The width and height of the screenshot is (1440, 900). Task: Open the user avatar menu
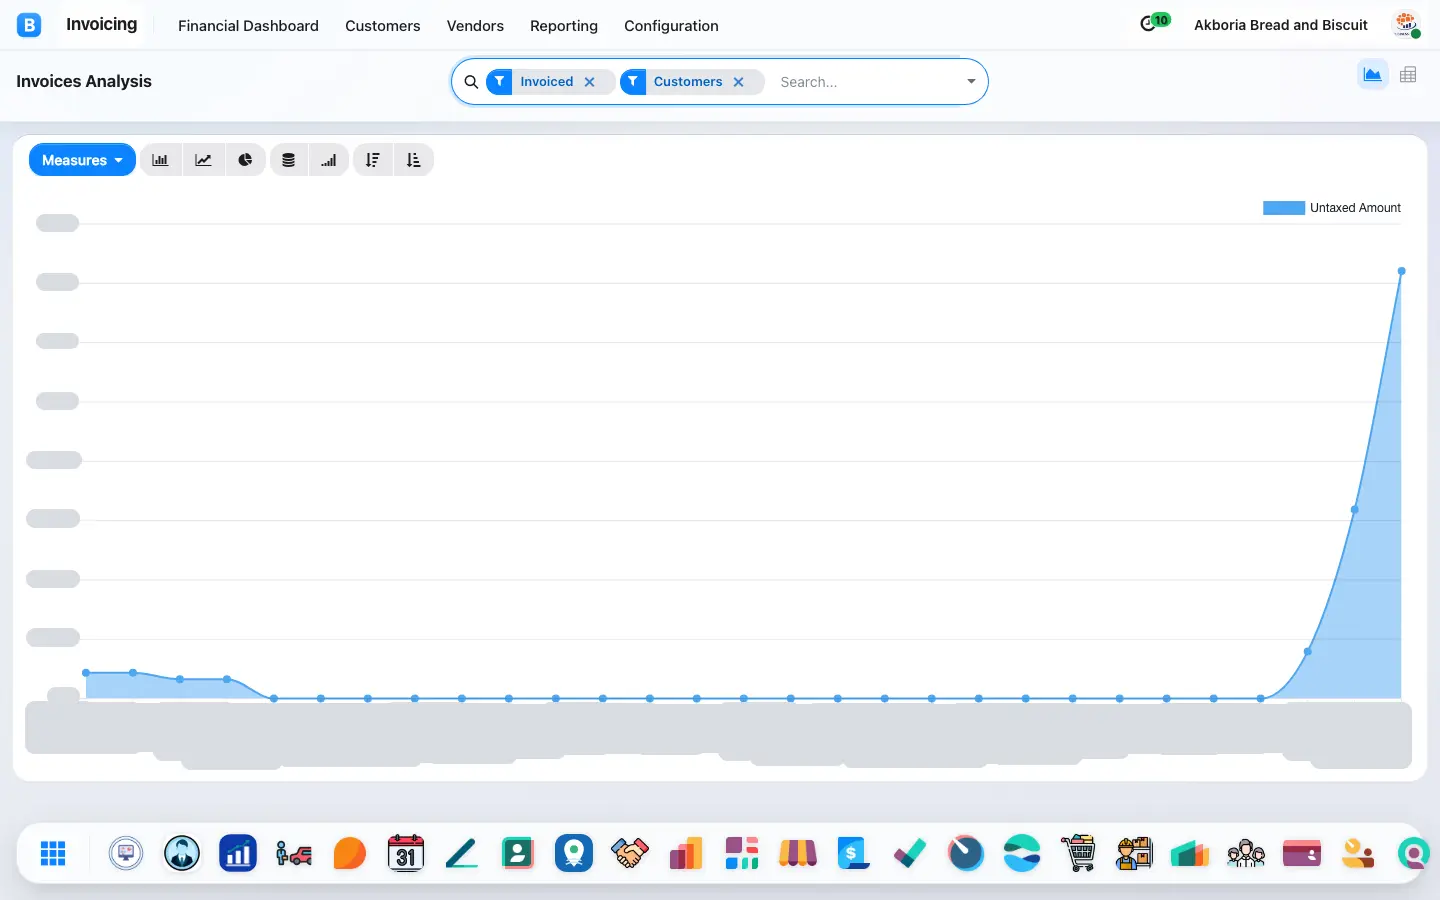click(1406, 25)
